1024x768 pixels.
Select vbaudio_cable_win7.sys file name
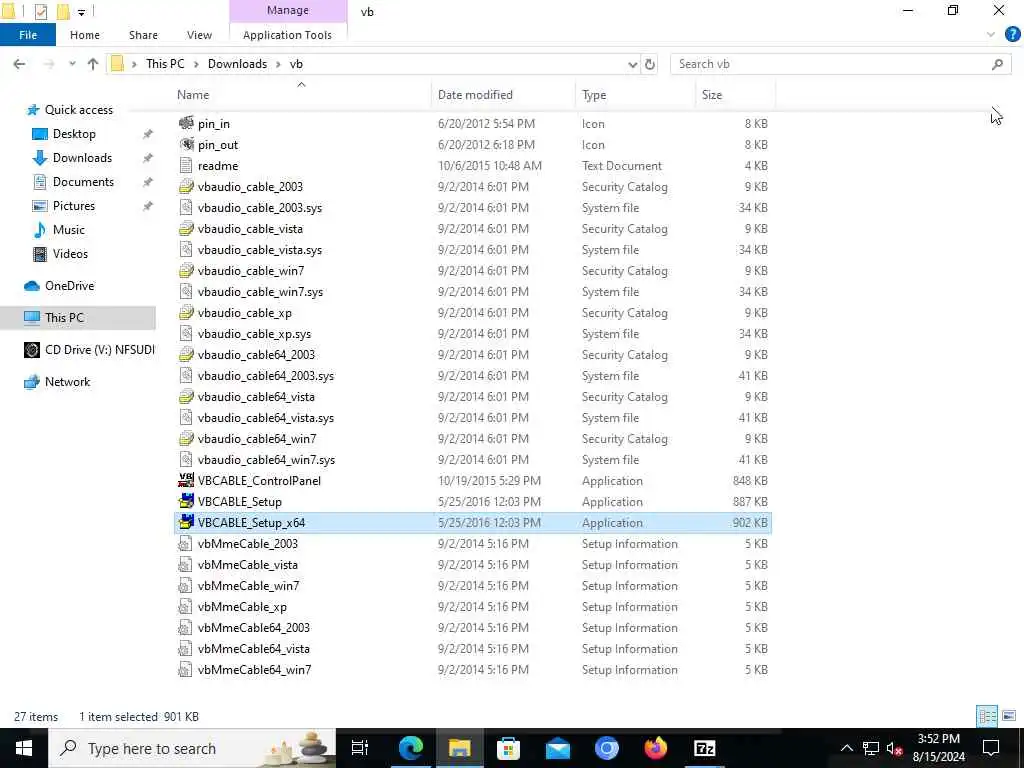260,292
